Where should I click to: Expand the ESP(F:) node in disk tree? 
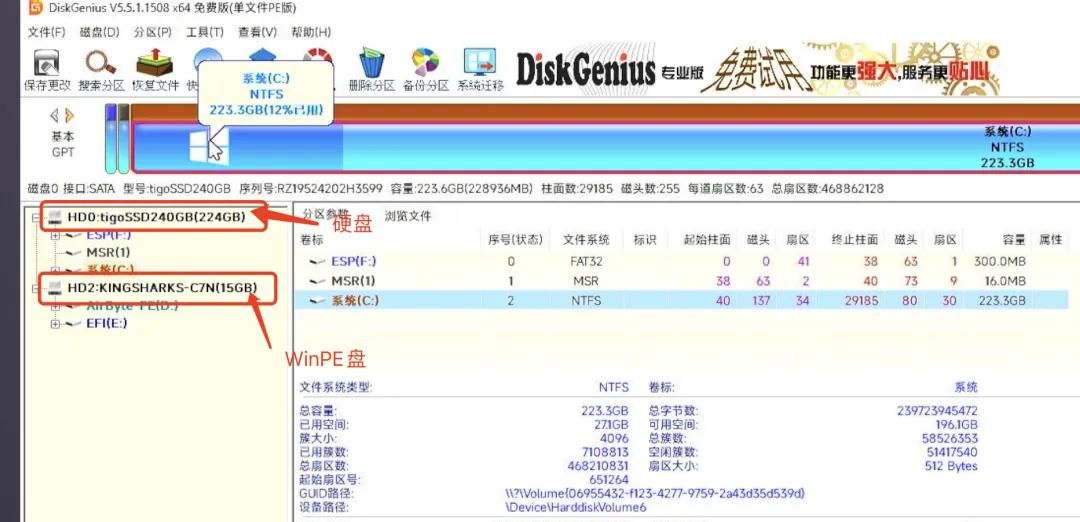tap(56, 236)
